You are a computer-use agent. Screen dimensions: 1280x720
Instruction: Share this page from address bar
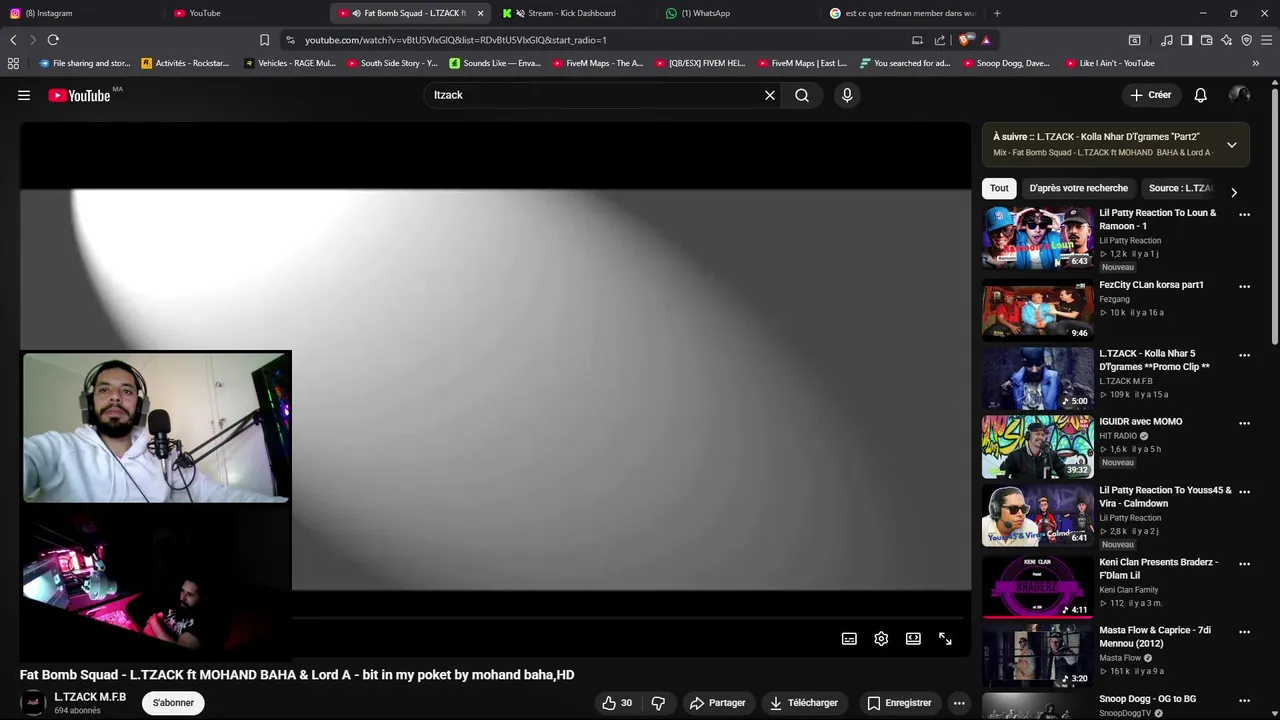[940, 40]
